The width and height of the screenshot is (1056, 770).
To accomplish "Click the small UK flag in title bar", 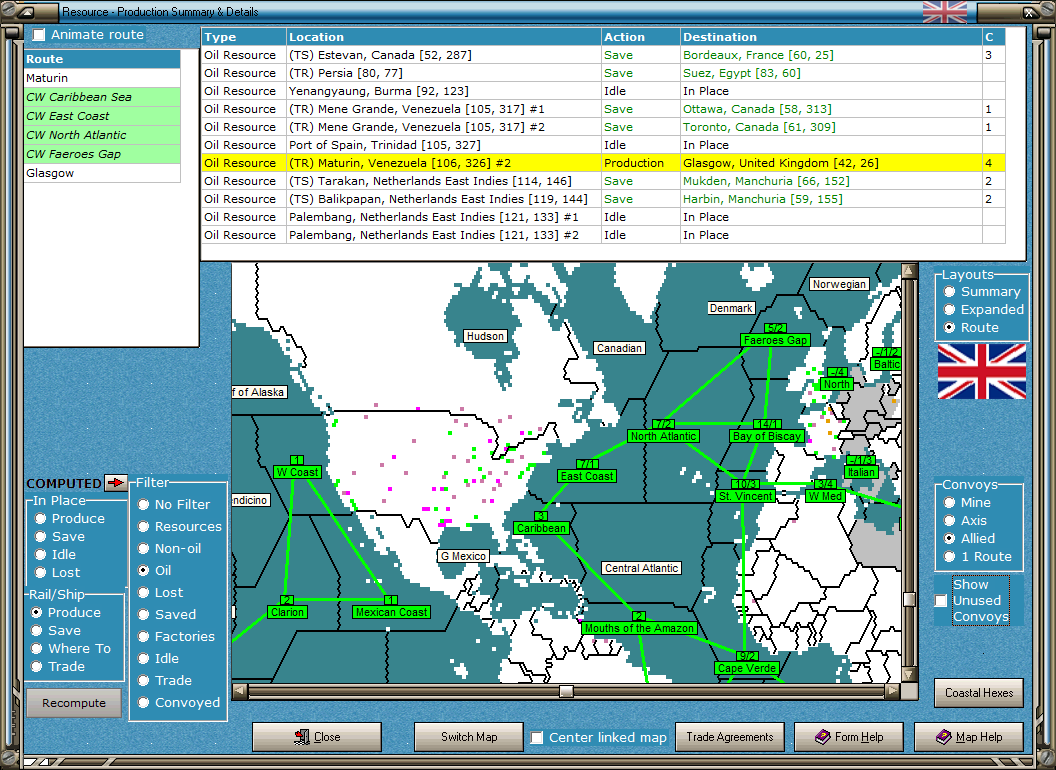I will tap(944, 12).
